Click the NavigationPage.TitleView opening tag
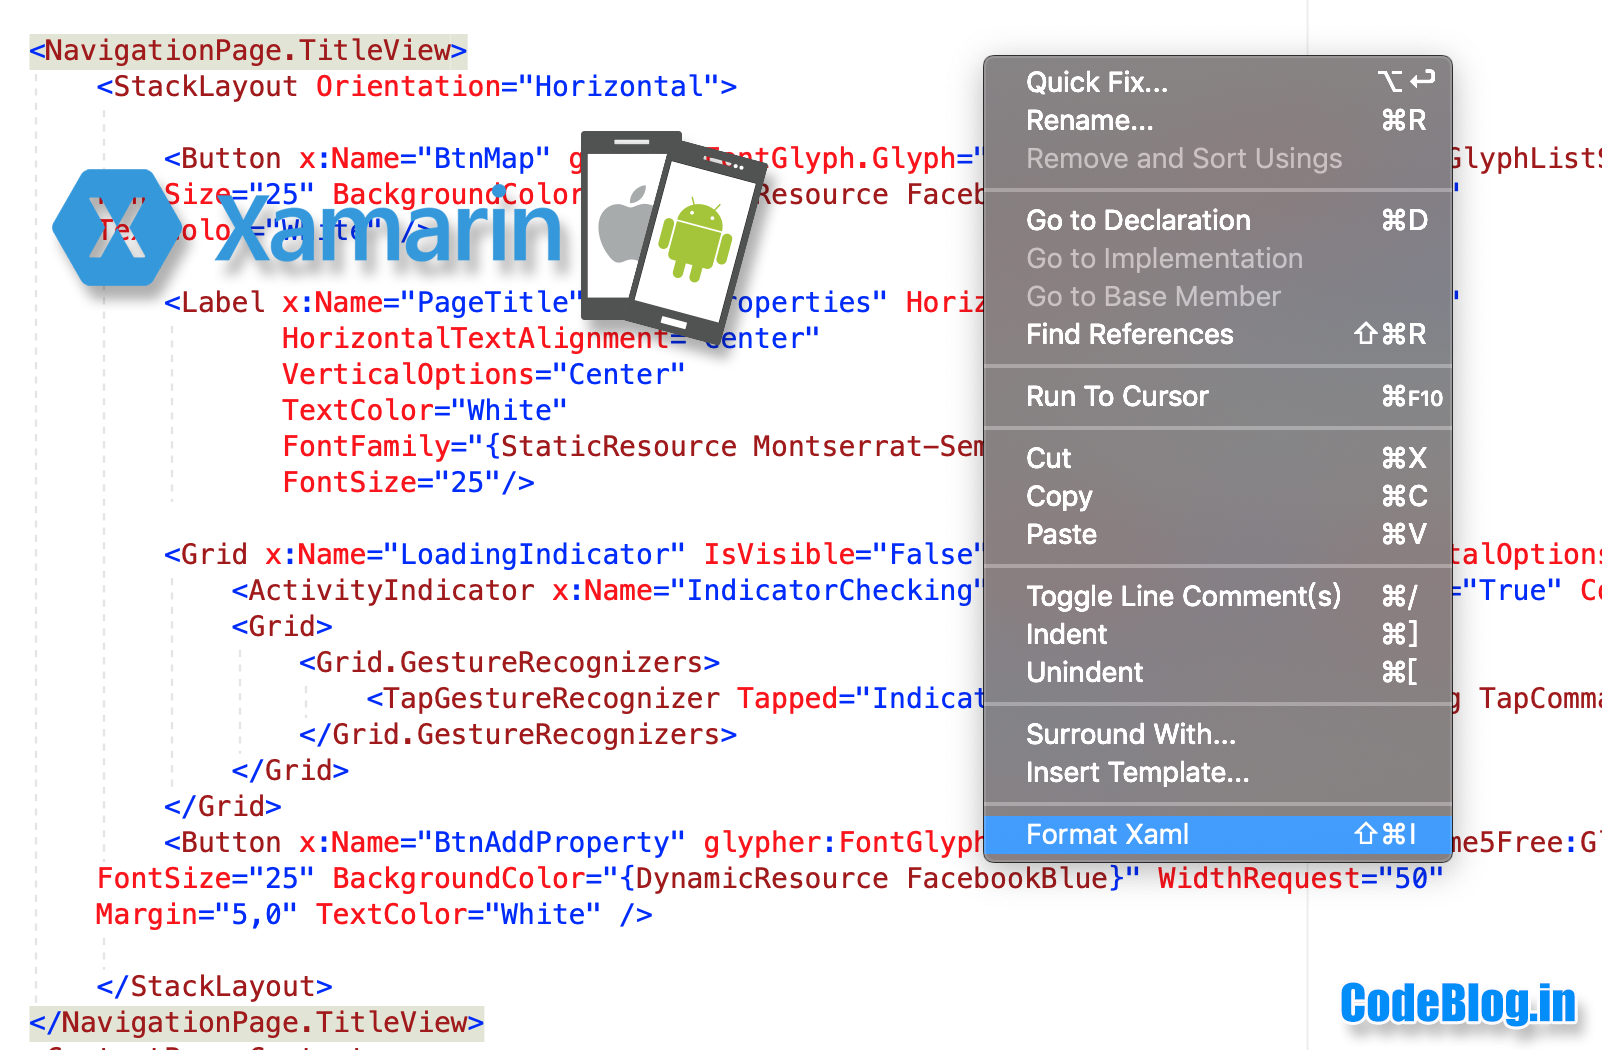This screenshot has width=1602, height=1050. (247, 50)
